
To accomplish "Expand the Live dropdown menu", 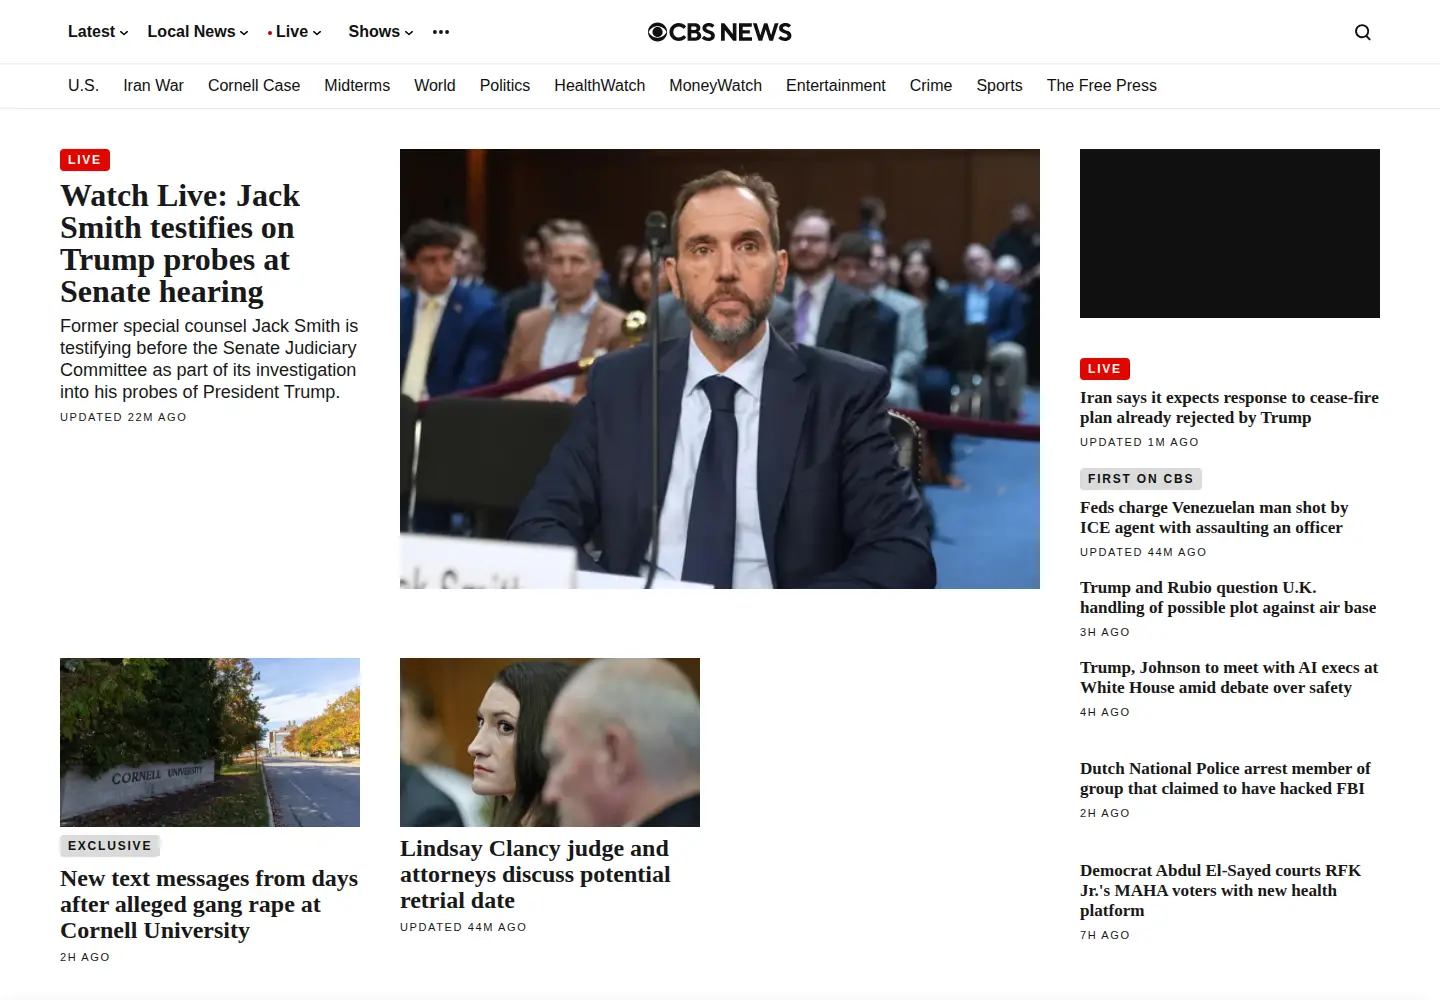I will (x=295, y=32).
